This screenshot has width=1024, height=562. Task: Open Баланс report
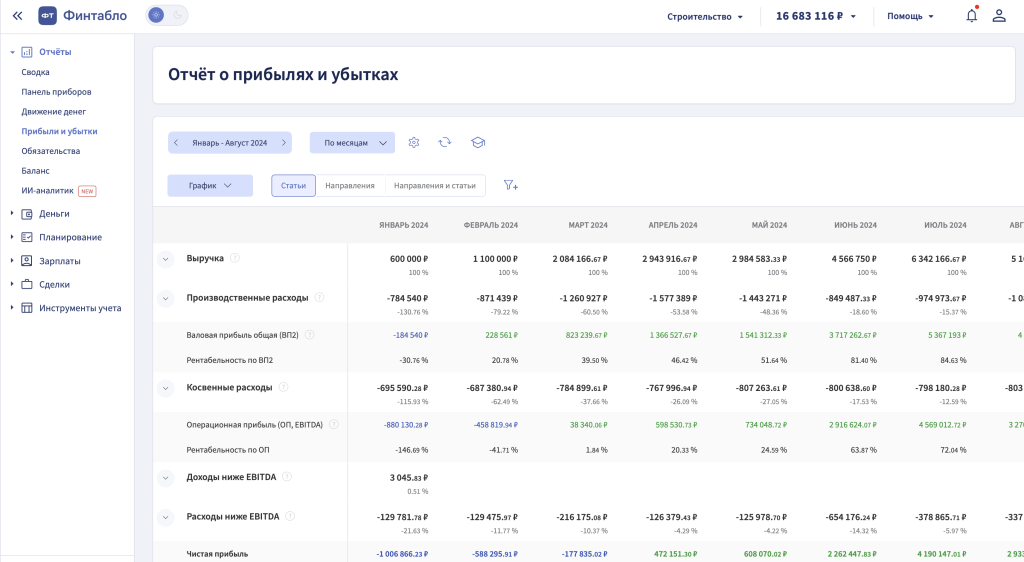(x=35, y=170)
